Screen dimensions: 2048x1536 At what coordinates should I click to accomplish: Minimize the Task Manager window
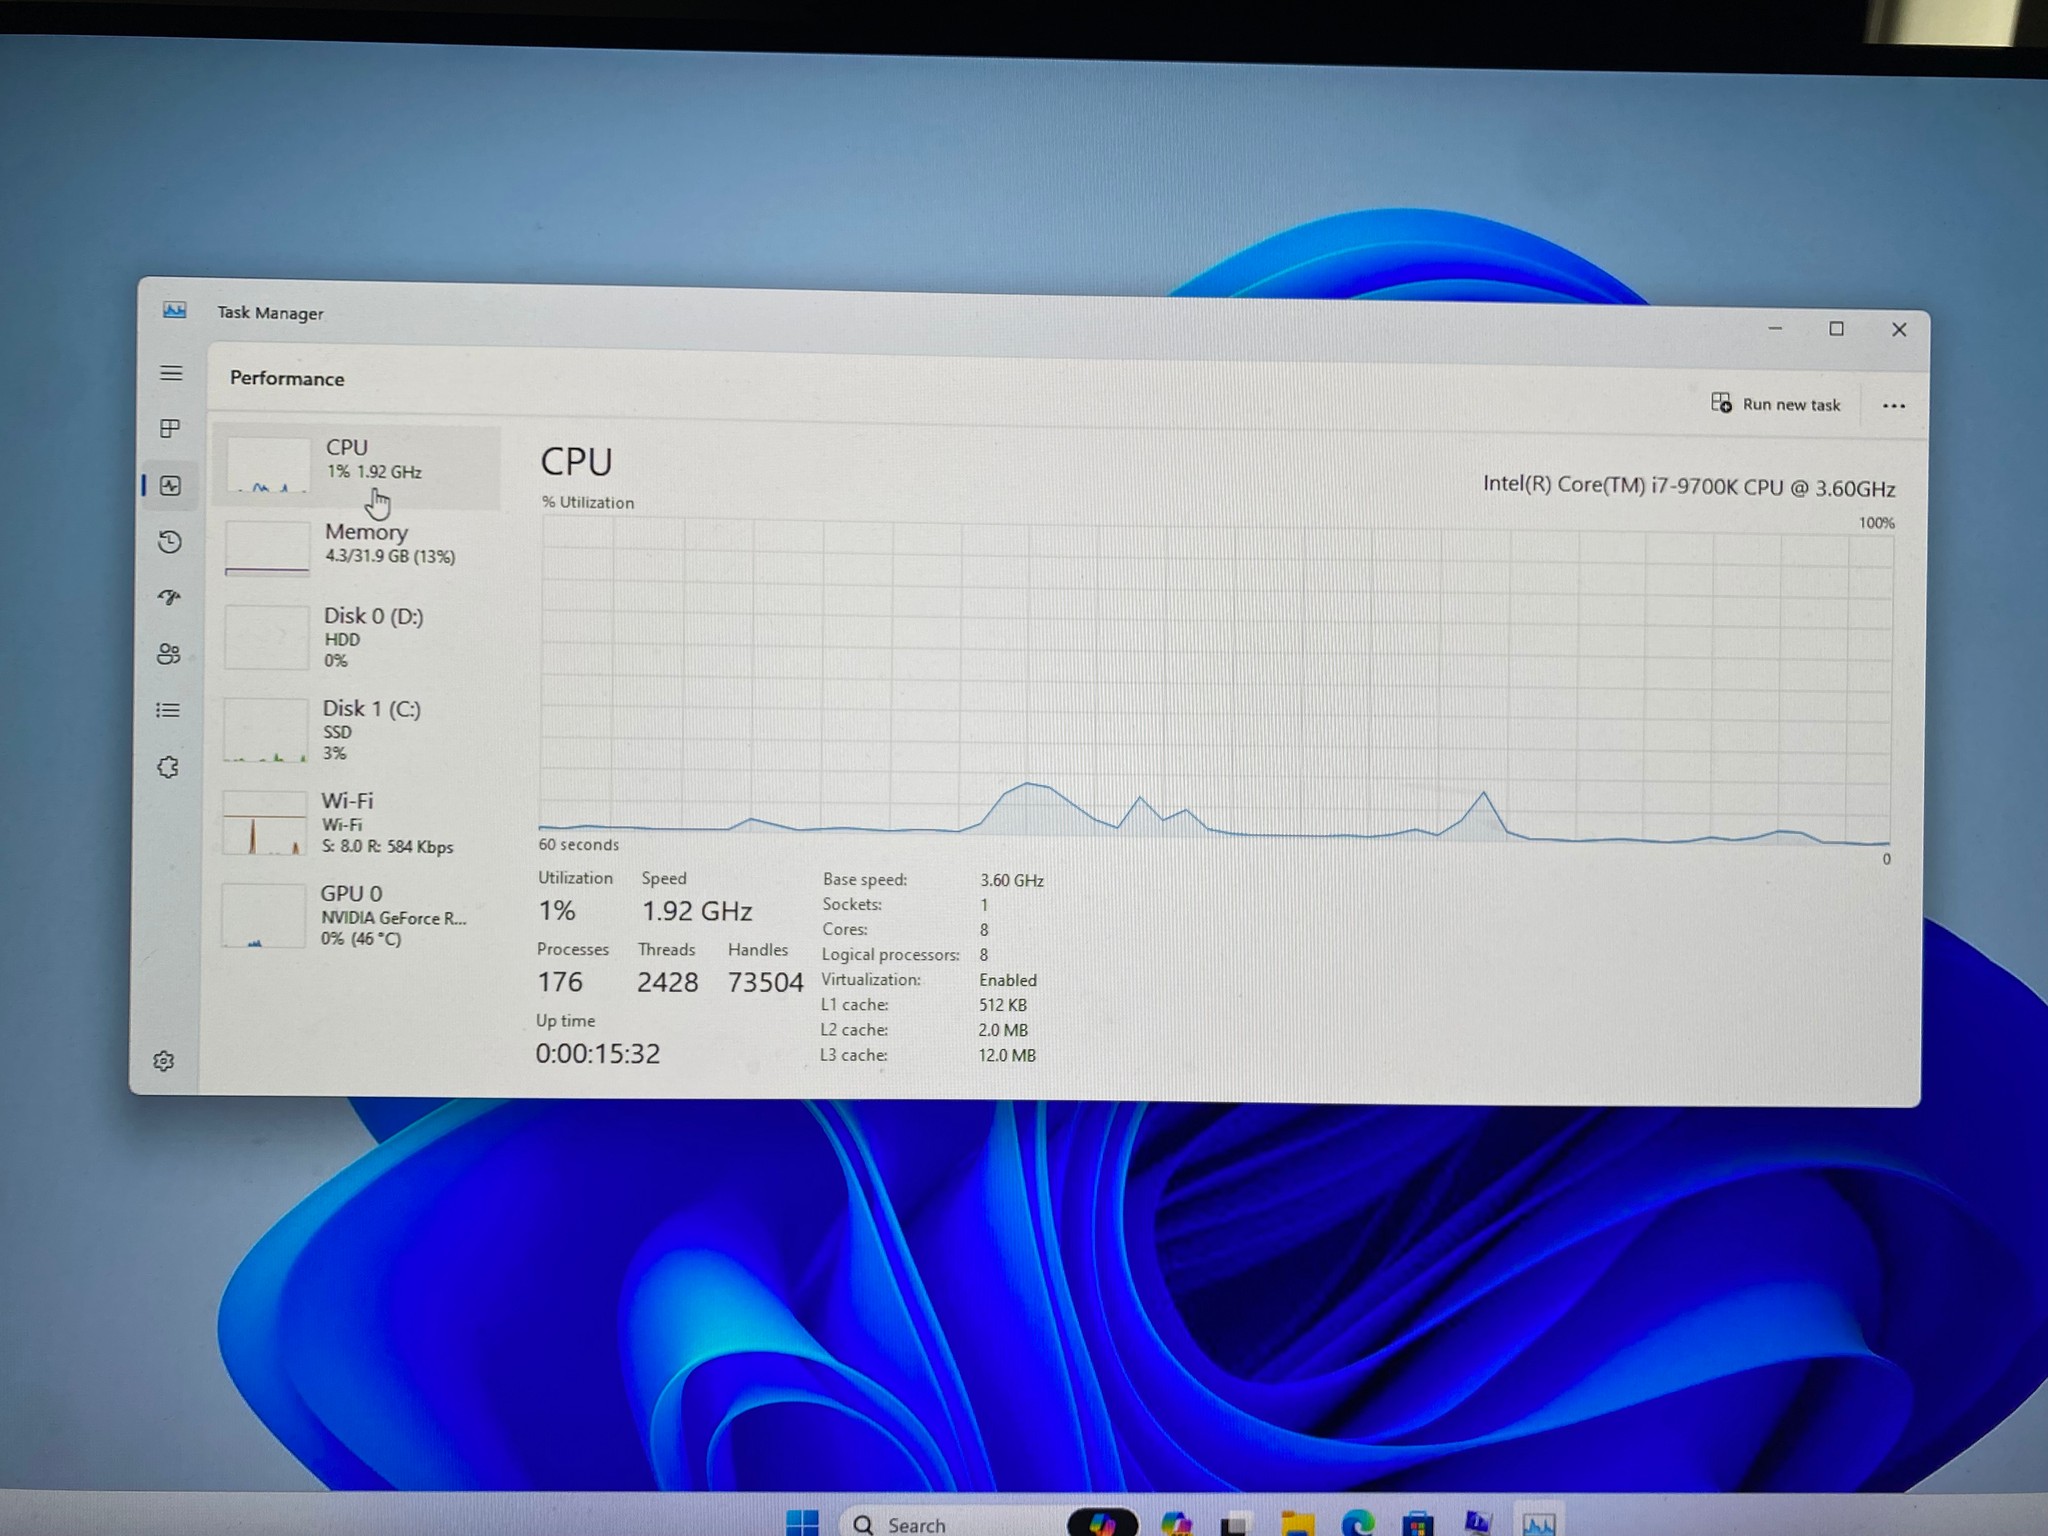(x=1775, y=328)
